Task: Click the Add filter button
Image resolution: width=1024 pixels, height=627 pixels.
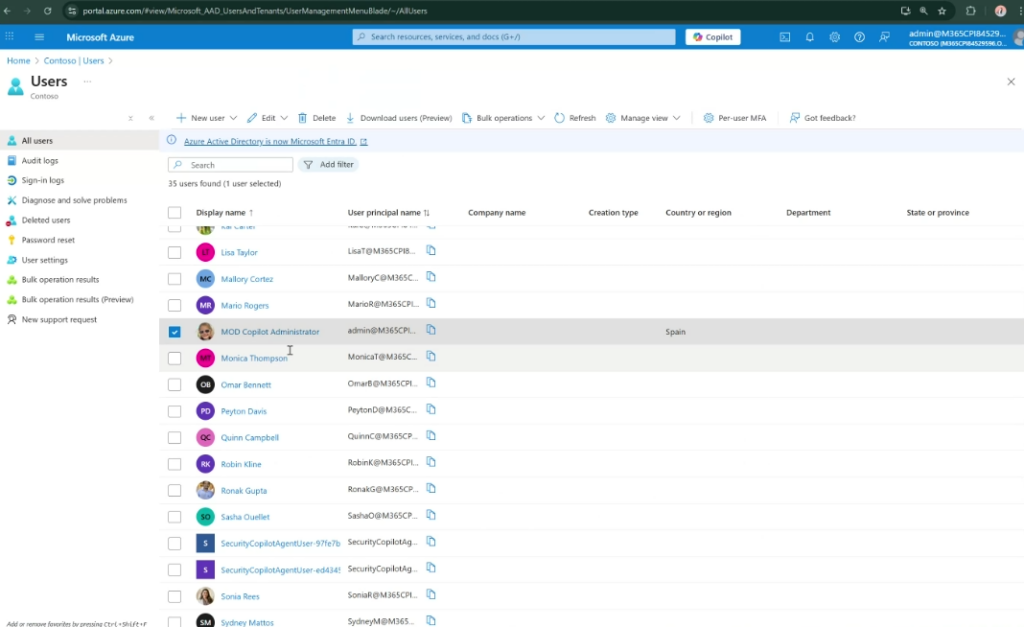Action: click(x=329, y=165)
